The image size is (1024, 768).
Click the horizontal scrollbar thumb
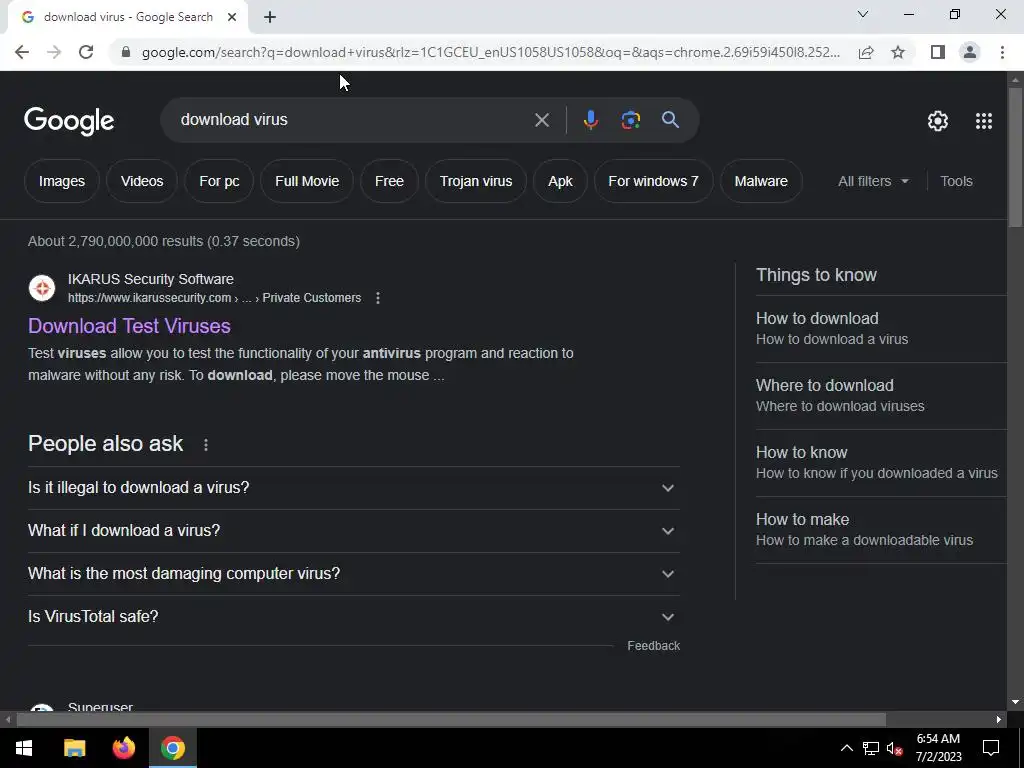(x=451, y=720)
